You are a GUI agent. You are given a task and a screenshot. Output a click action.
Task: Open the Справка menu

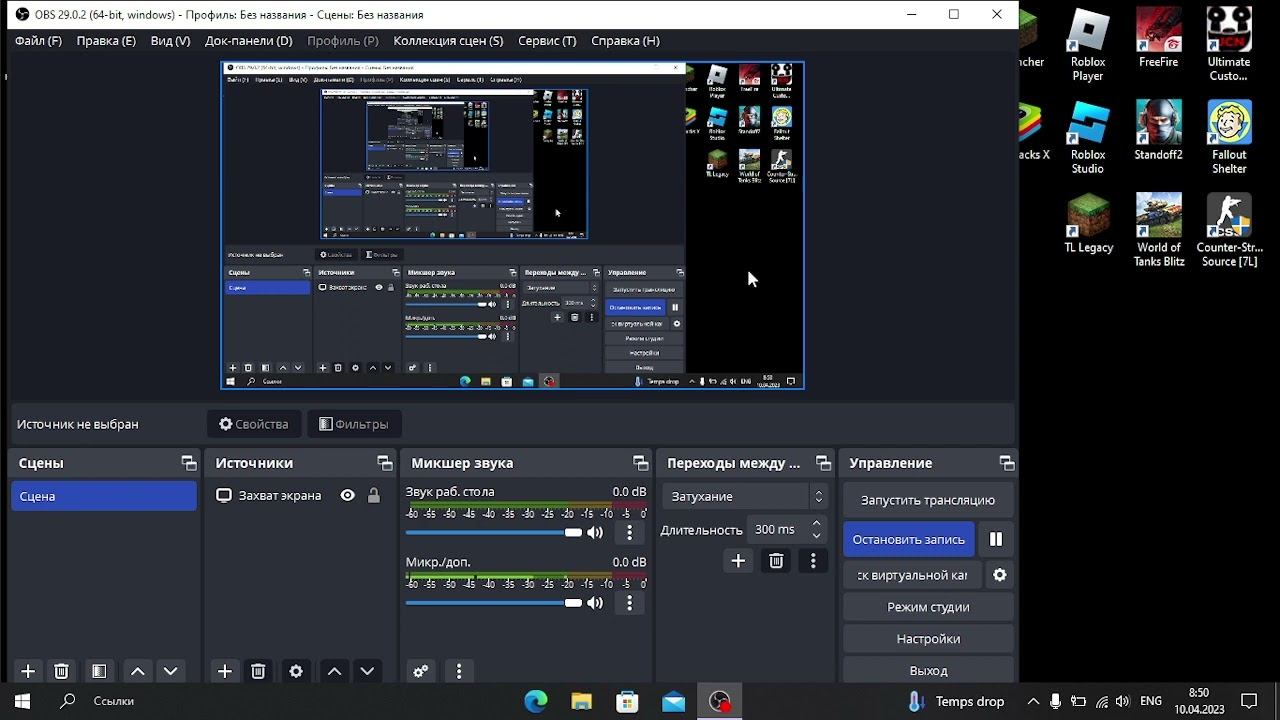[625, 41]
